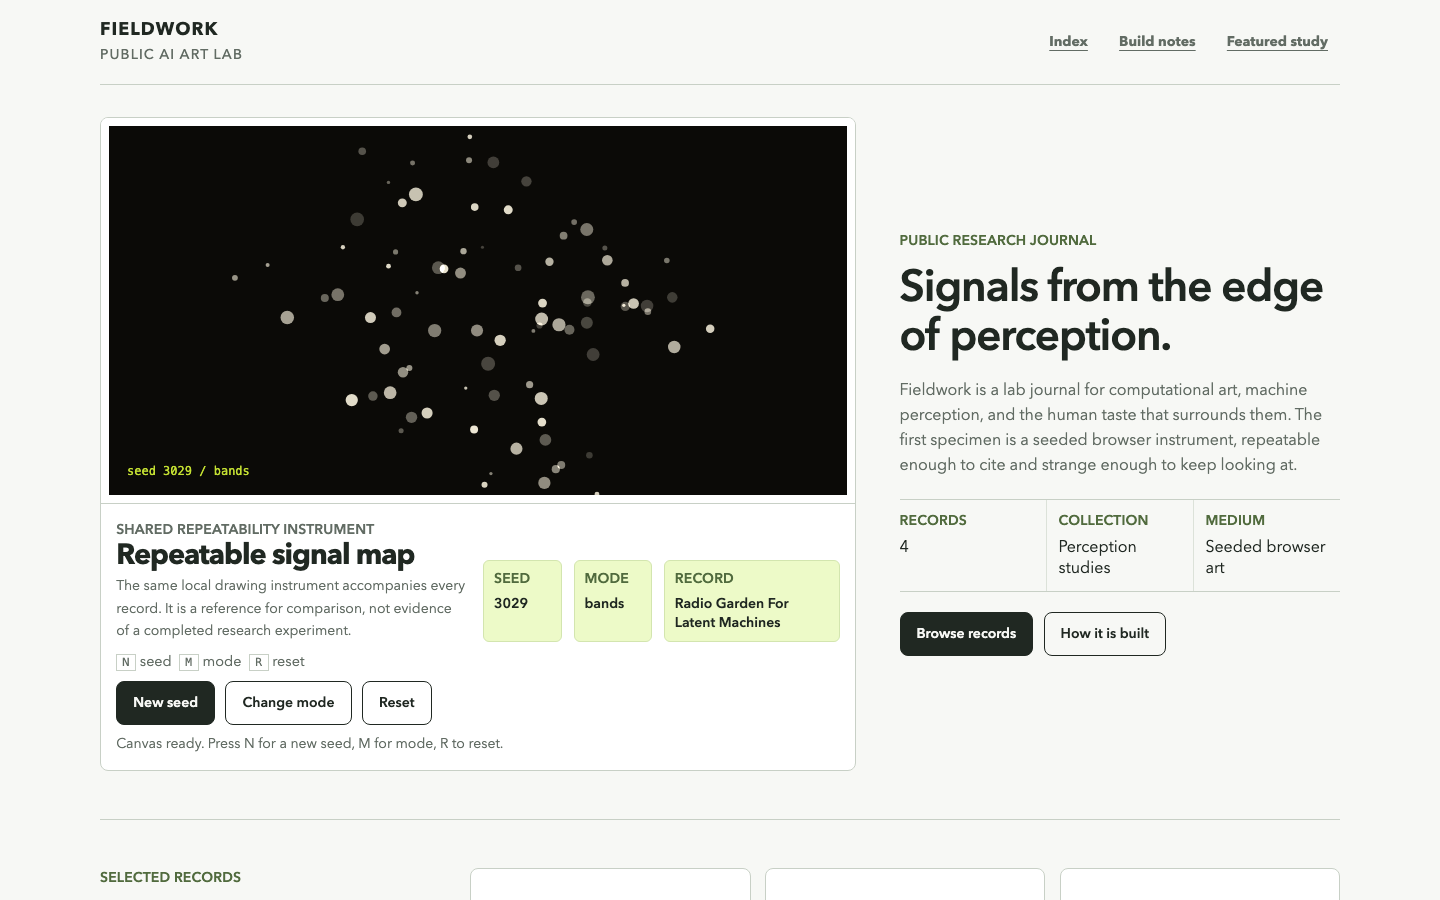The width and height of the screenshot is (1440, 900).
Task: Click the 'Perception studies' collection value
Action: pos(1097,557)
